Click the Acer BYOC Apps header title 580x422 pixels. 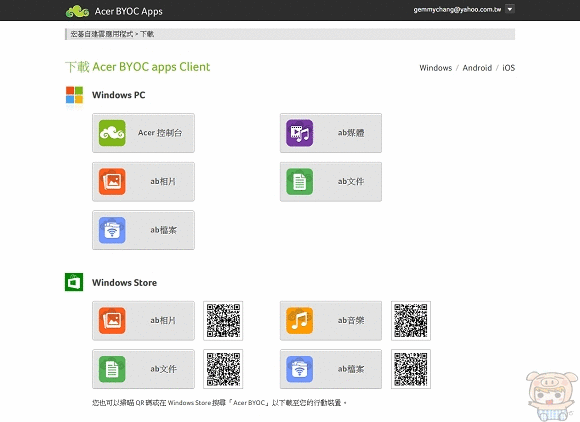(x=128, y=11)
